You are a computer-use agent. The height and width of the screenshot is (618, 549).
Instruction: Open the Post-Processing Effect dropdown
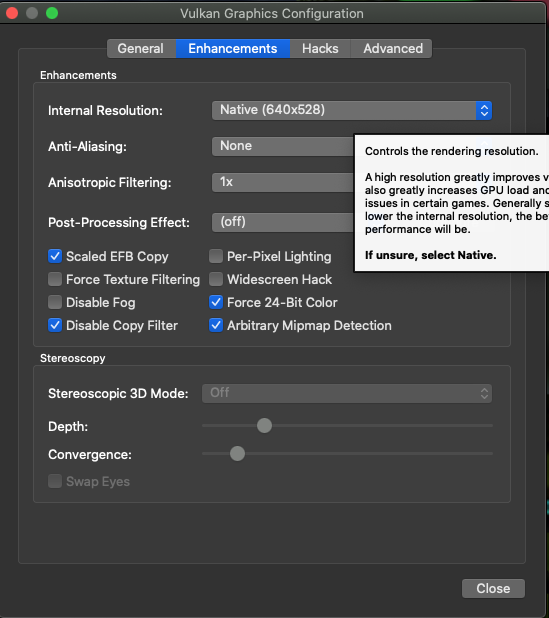283,222
